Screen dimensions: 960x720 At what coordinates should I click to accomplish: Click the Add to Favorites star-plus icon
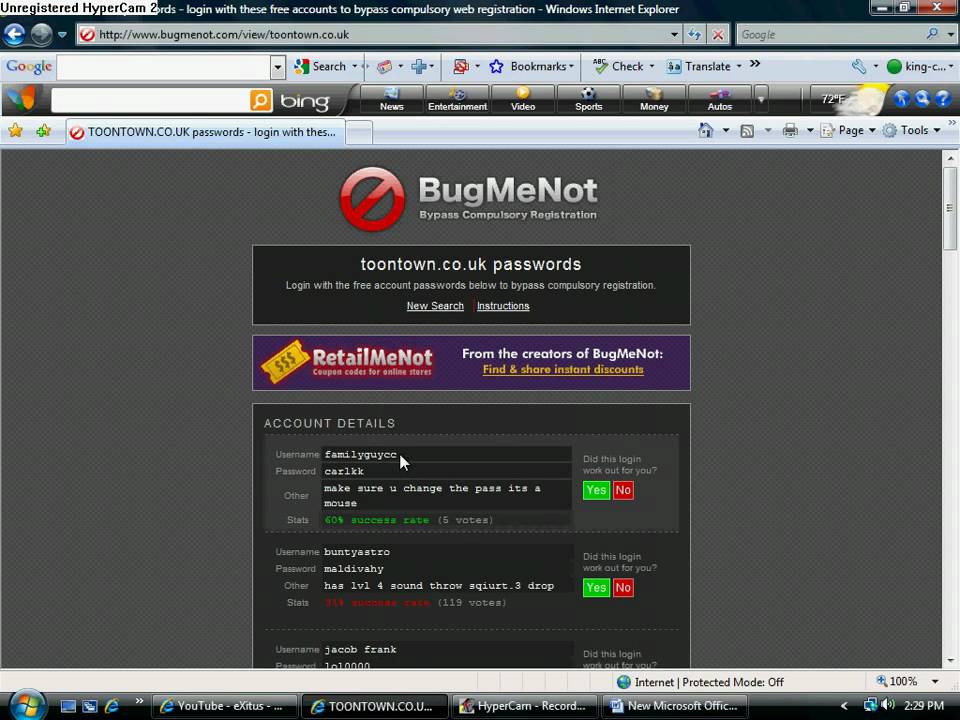click(x=43, y=130)
